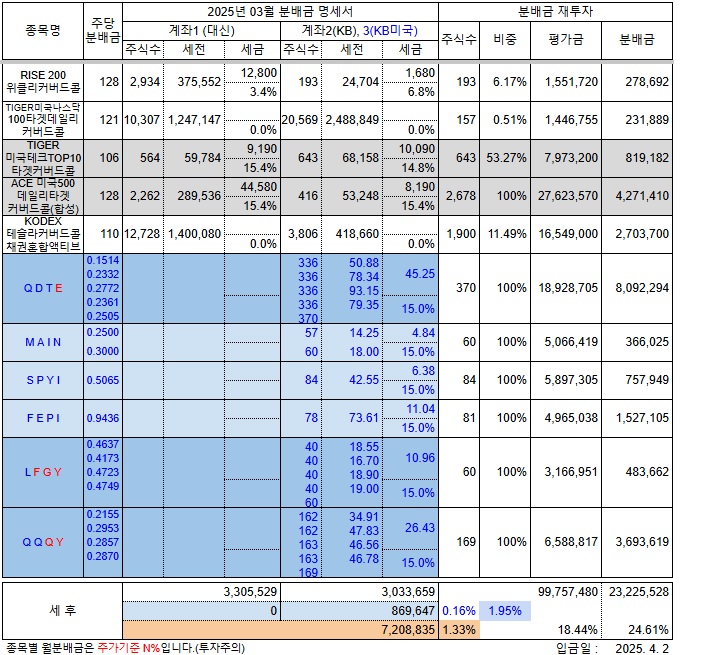Select the 세 후 row label
The image size is (711, 655).
62,611
